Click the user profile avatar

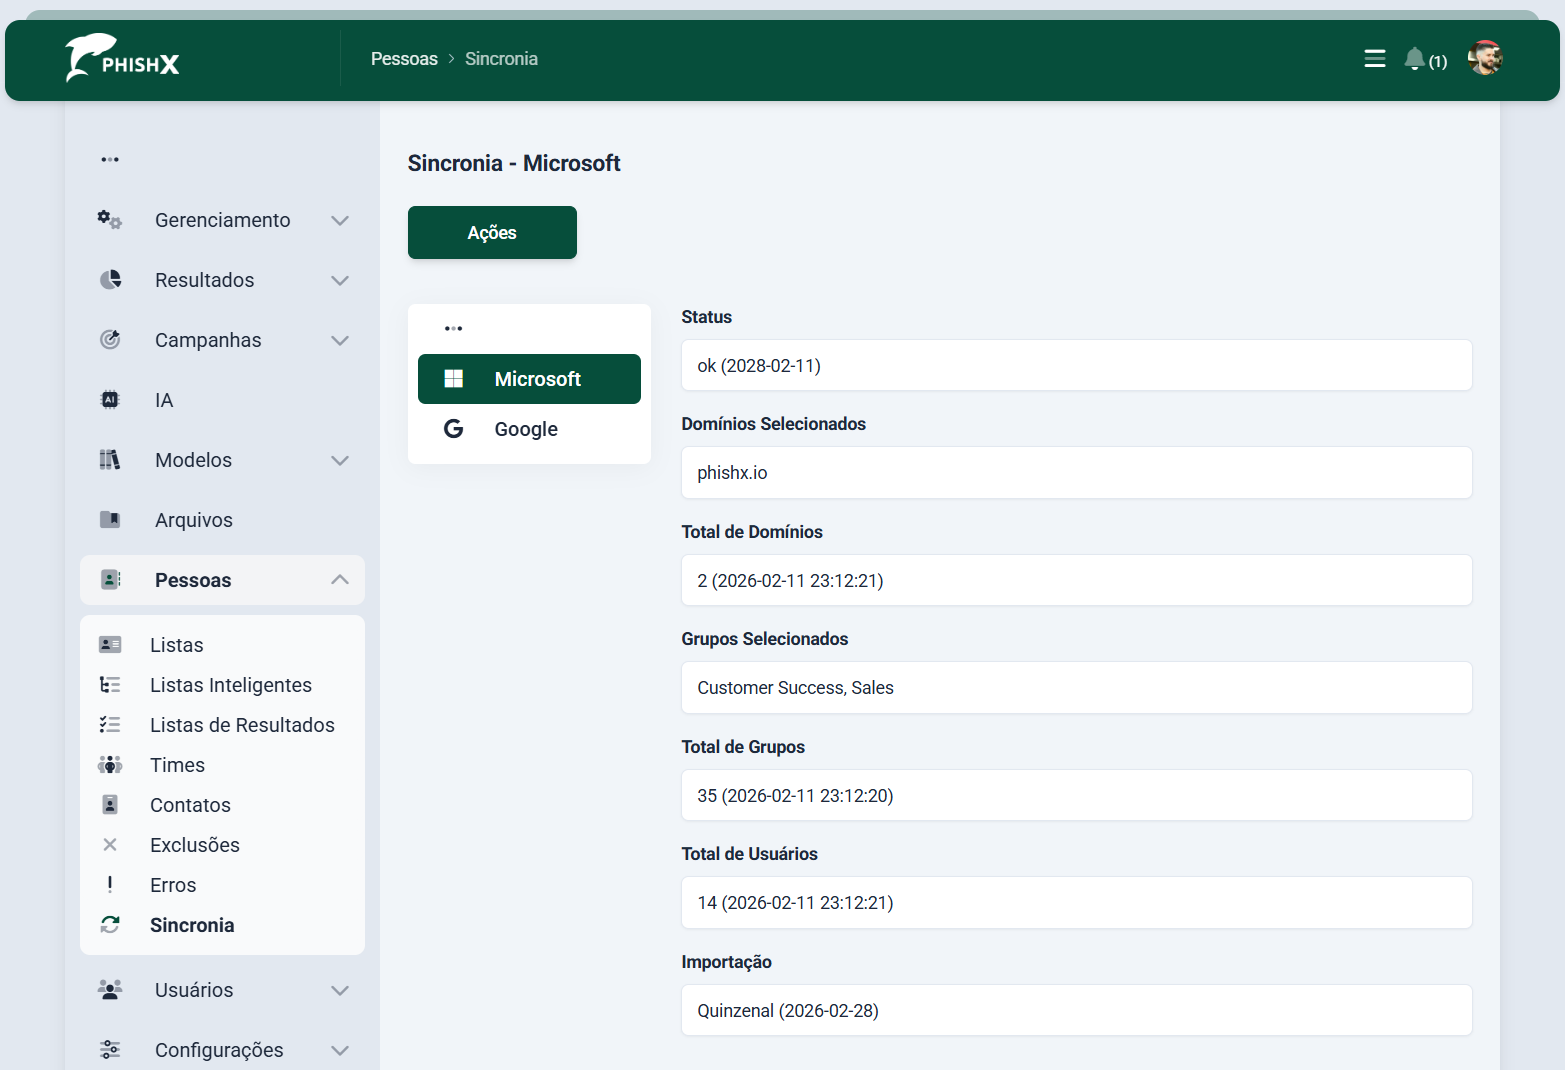click(x=1485, y=59)
